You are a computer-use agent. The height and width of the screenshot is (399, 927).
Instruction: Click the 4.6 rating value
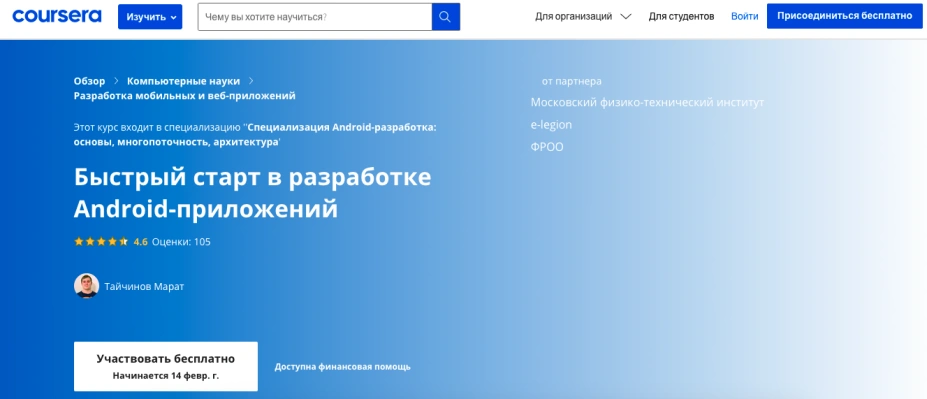pyautogui.click(x=141, y=242)
